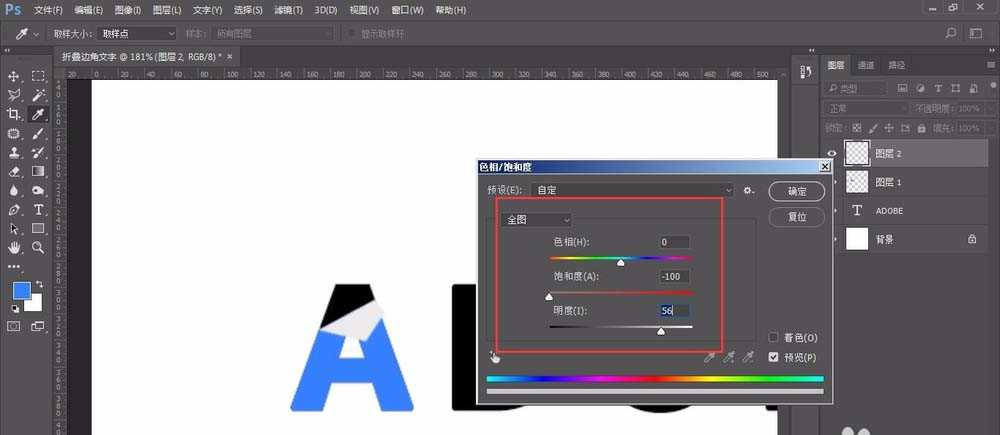This screenshot has width=1000, height=435.
Task: Select the Horizontal Type tool
Action: coord(38,210)
